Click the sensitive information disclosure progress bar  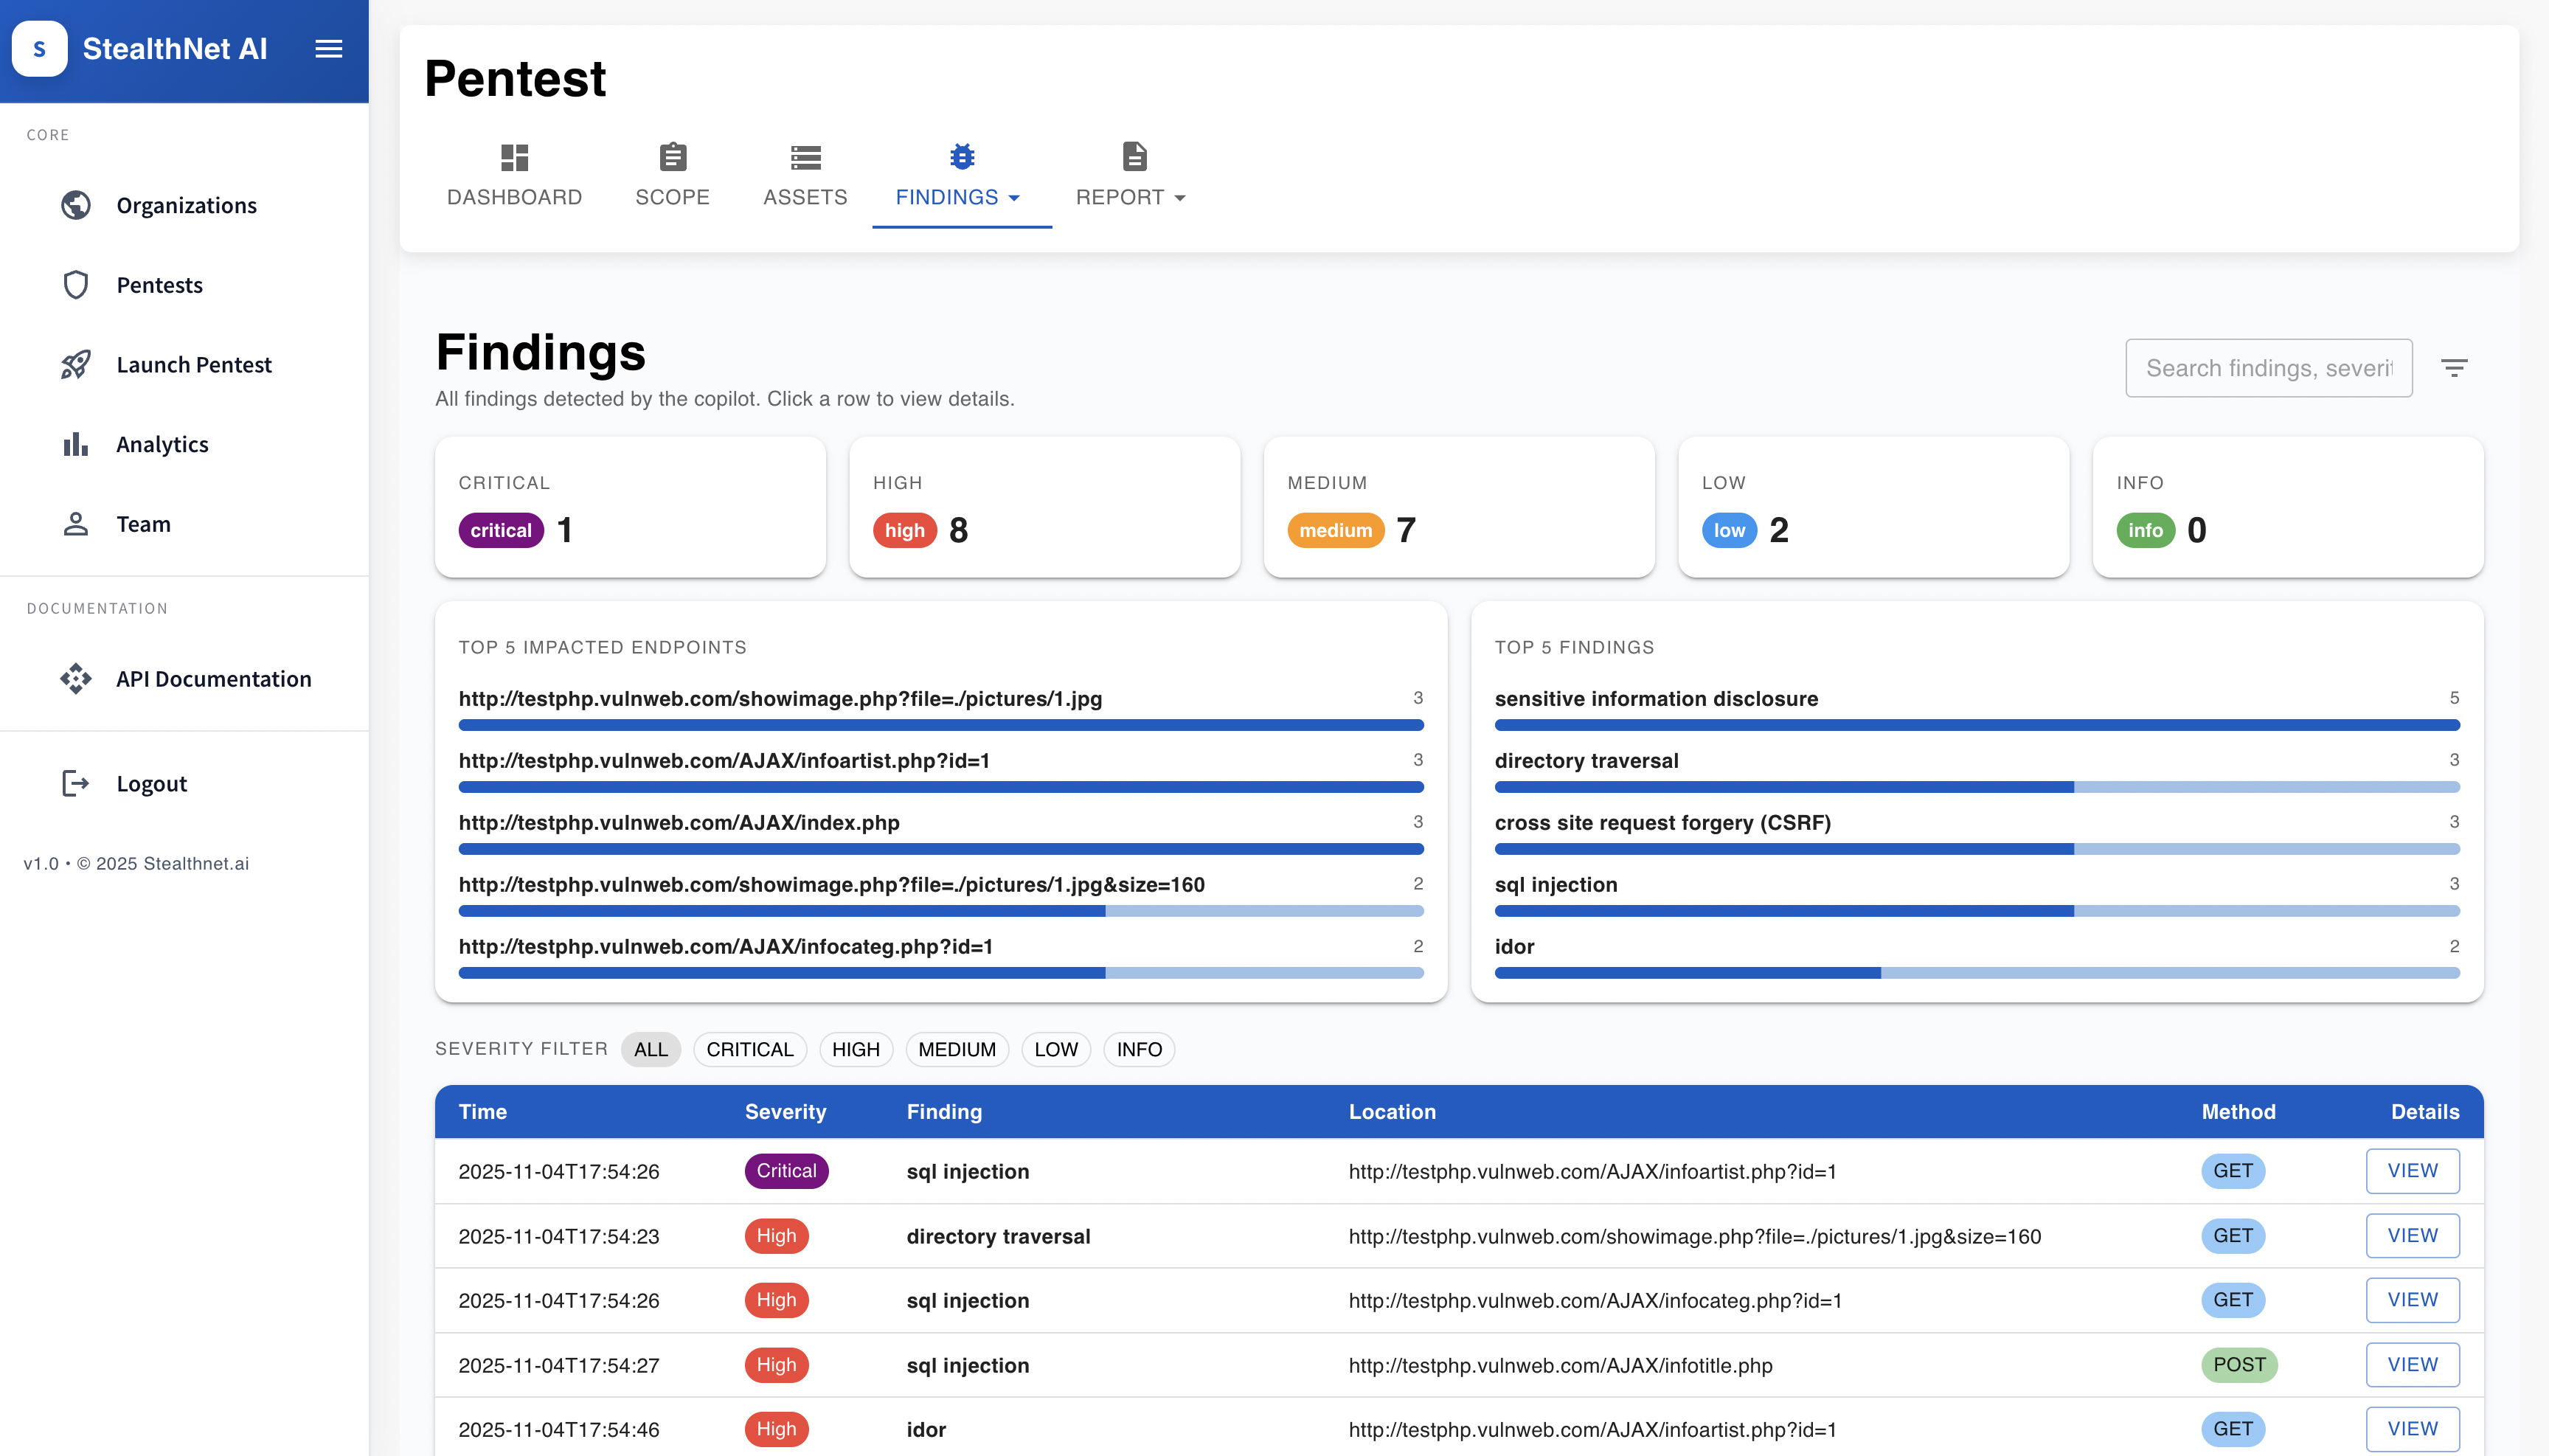pyautogui.click(x=1976, y=725)
